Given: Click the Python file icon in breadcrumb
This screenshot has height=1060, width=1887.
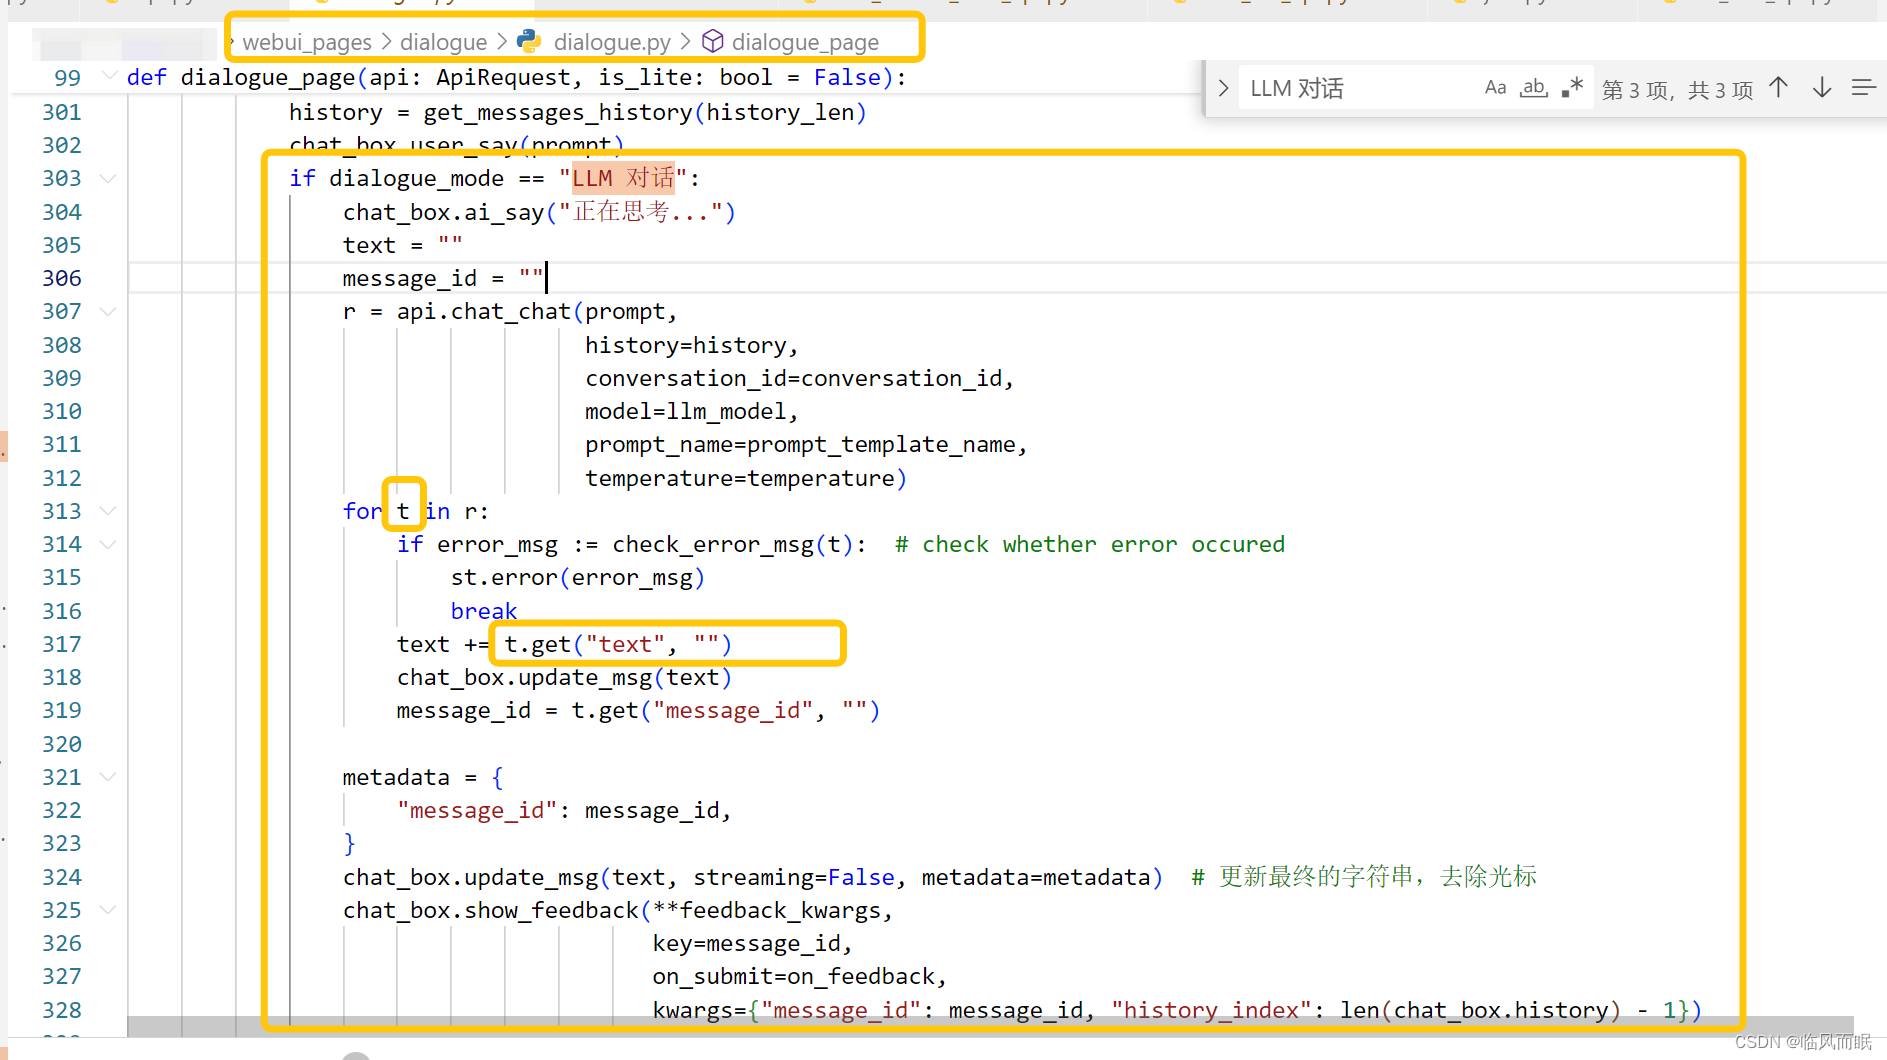Looking at the screenshot, I should pyautogui.click(x=529, y=41).
